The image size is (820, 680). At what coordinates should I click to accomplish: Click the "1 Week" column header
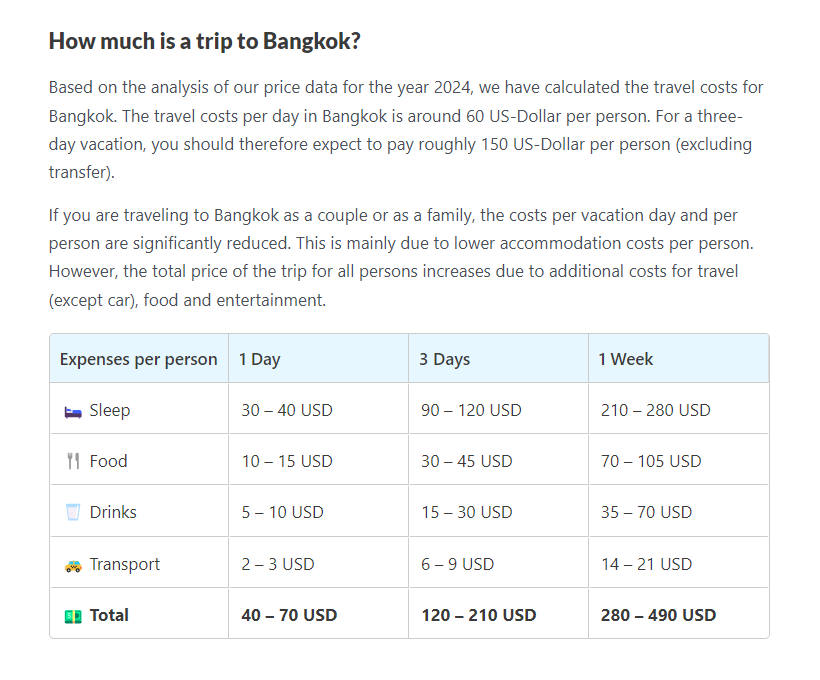[626, 359]
